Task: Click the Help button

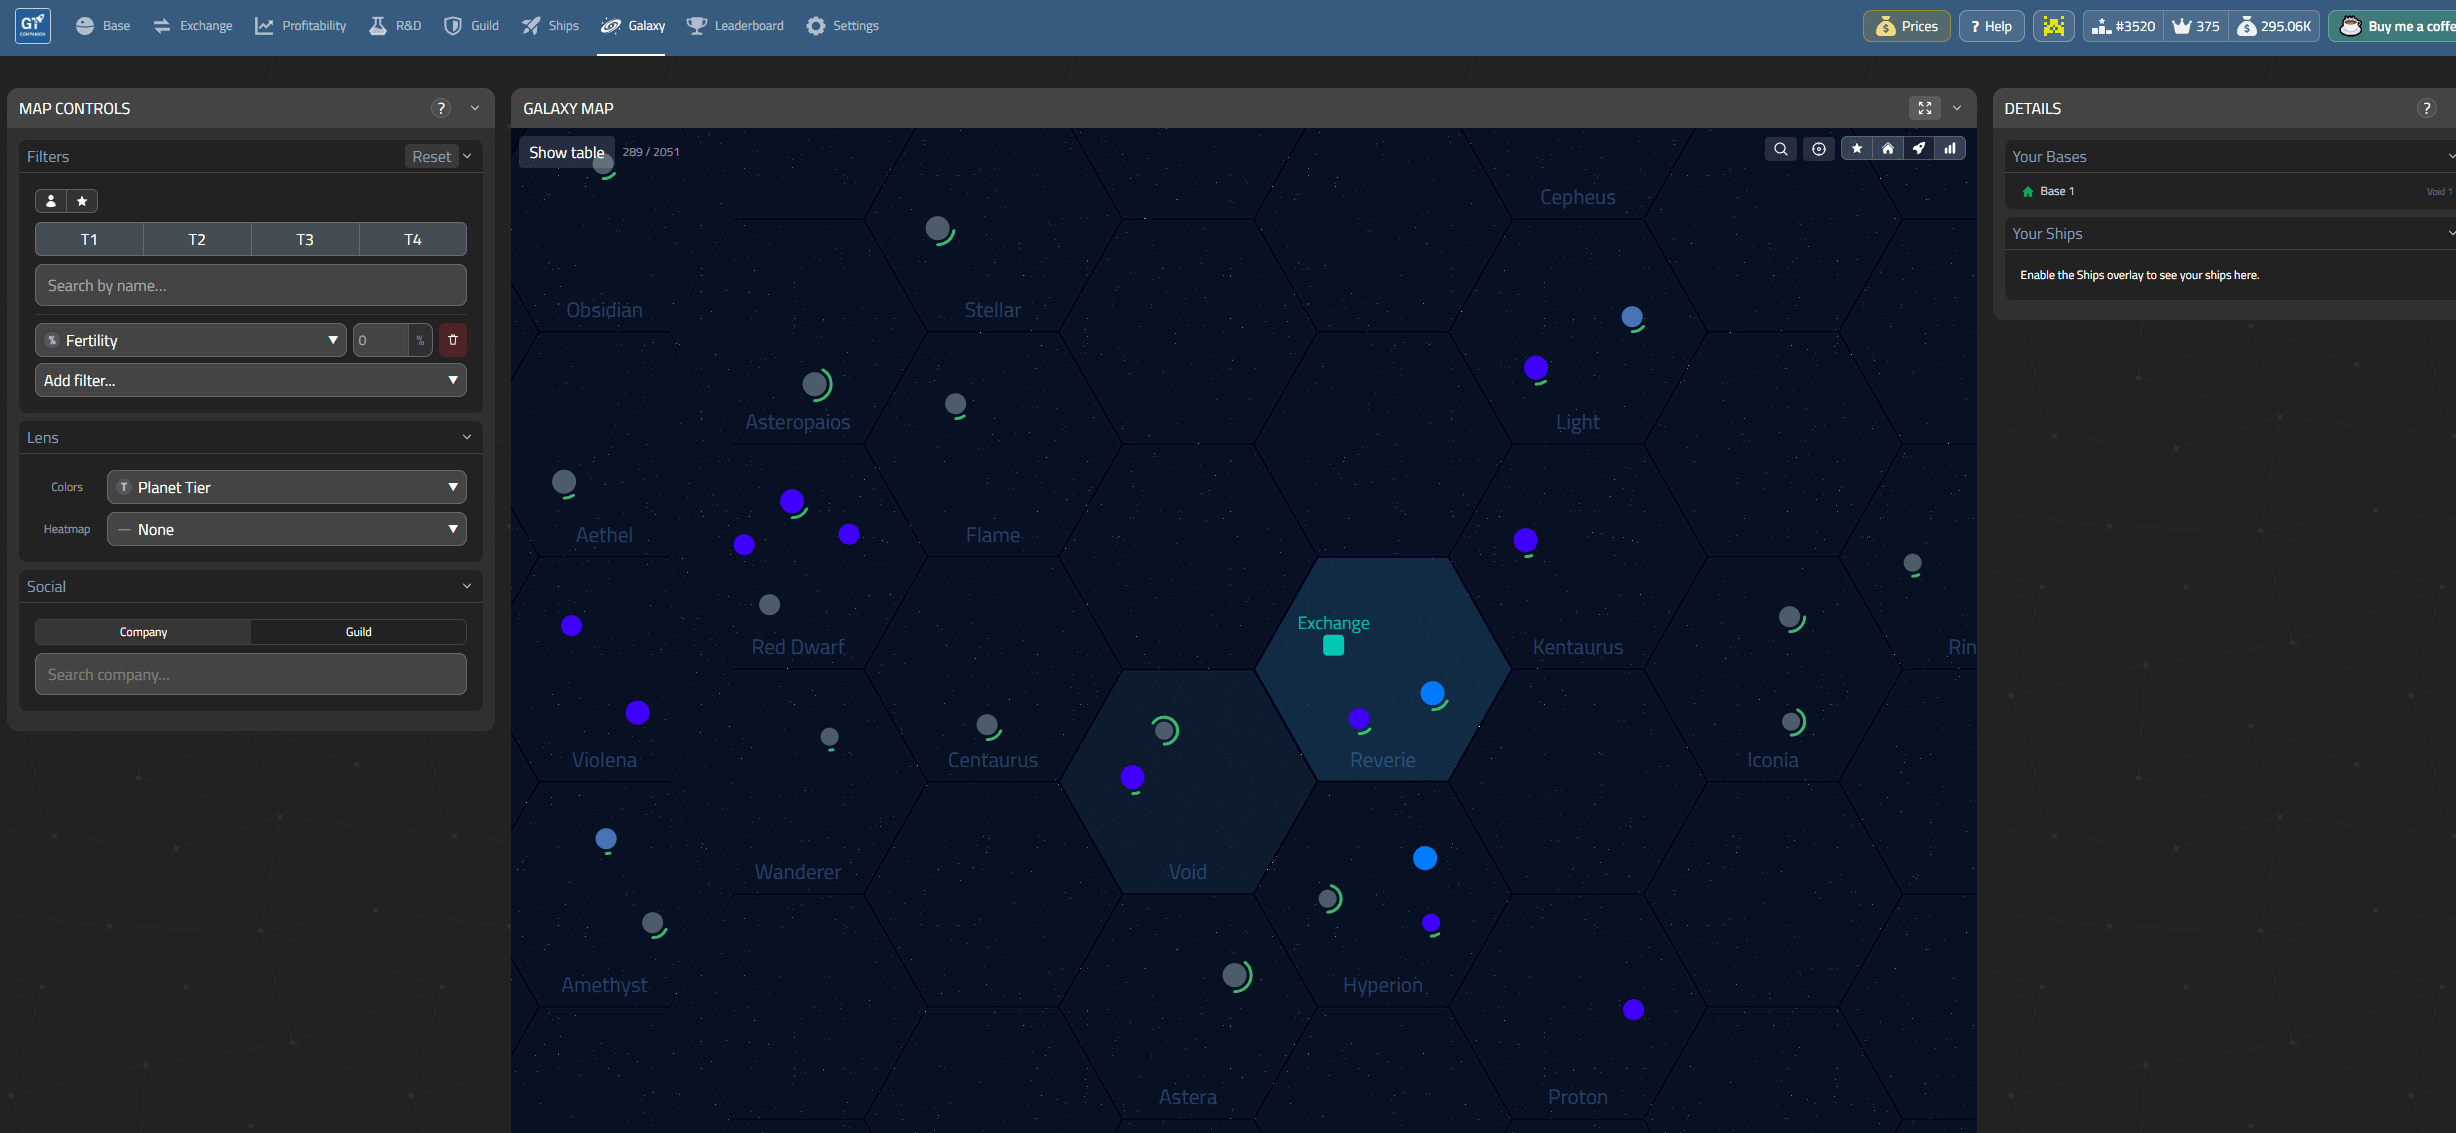Action: click(x=1992, y=26)
